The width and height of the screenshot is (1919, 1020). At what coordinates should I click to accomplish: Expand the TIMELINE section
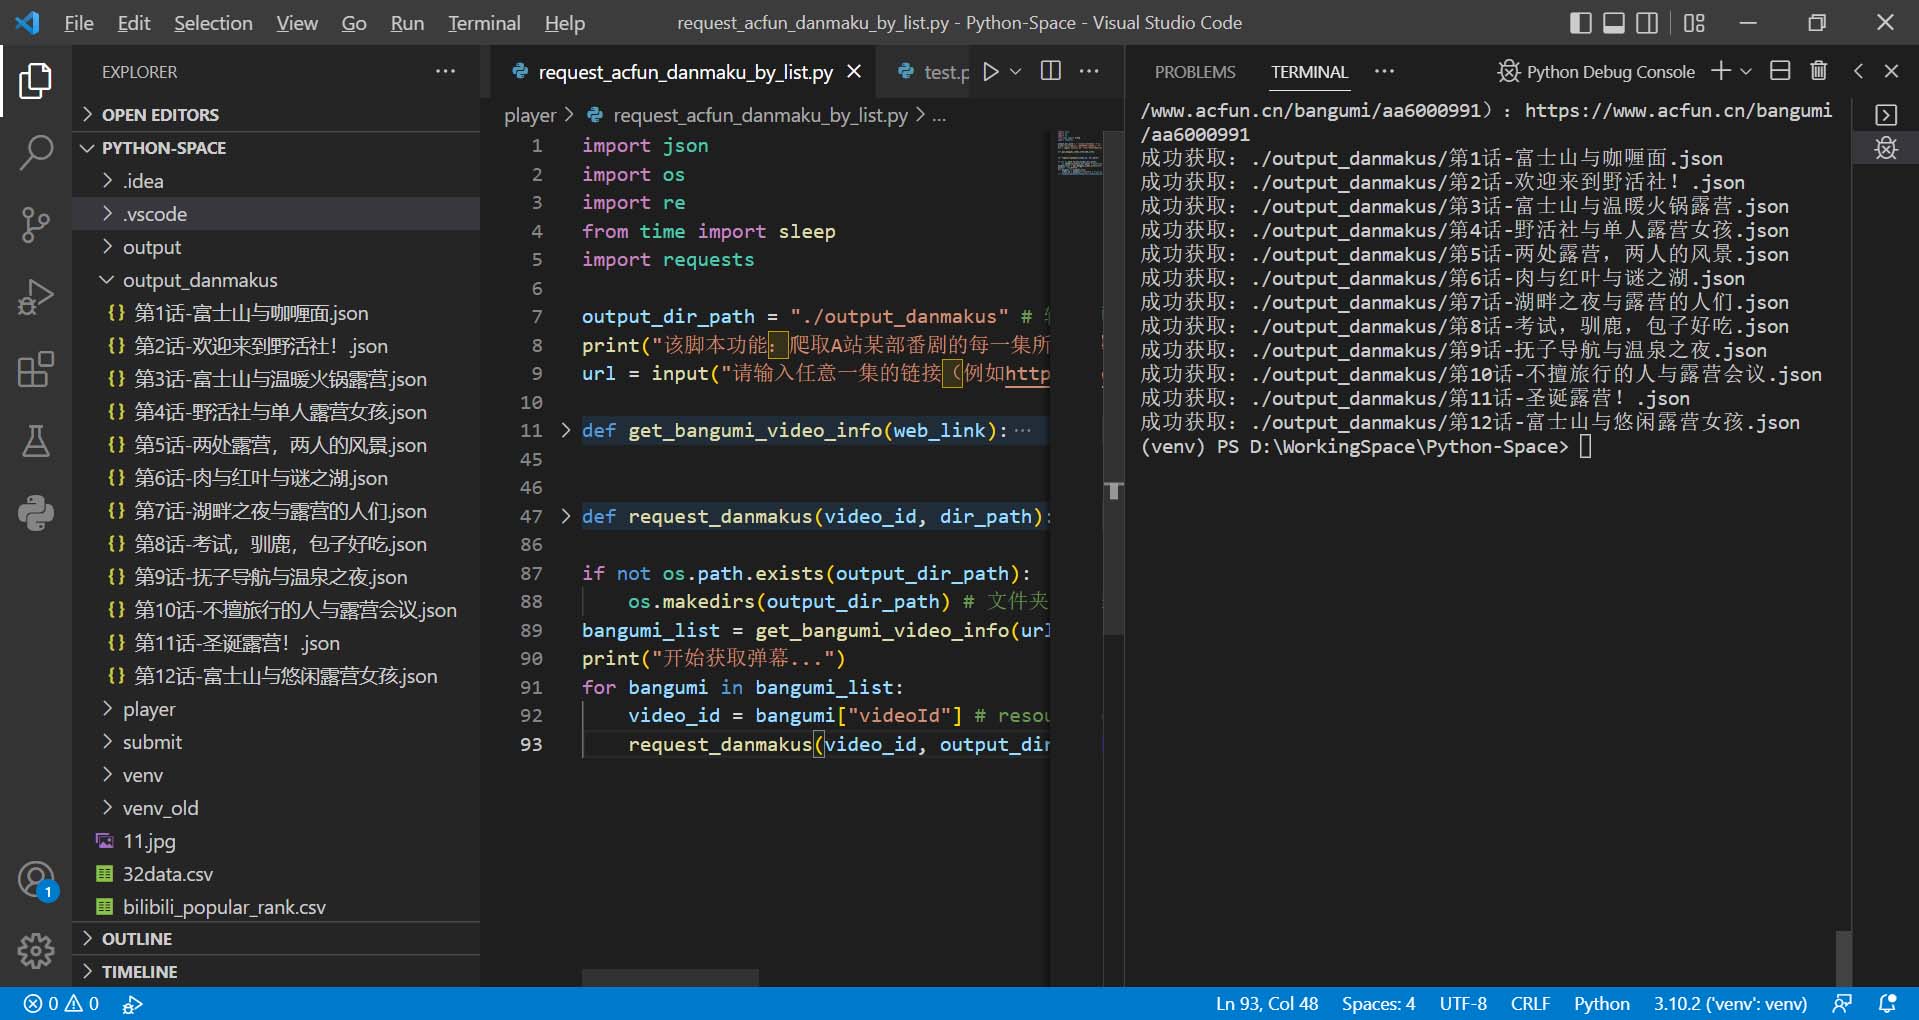click(x=276, y=972)
